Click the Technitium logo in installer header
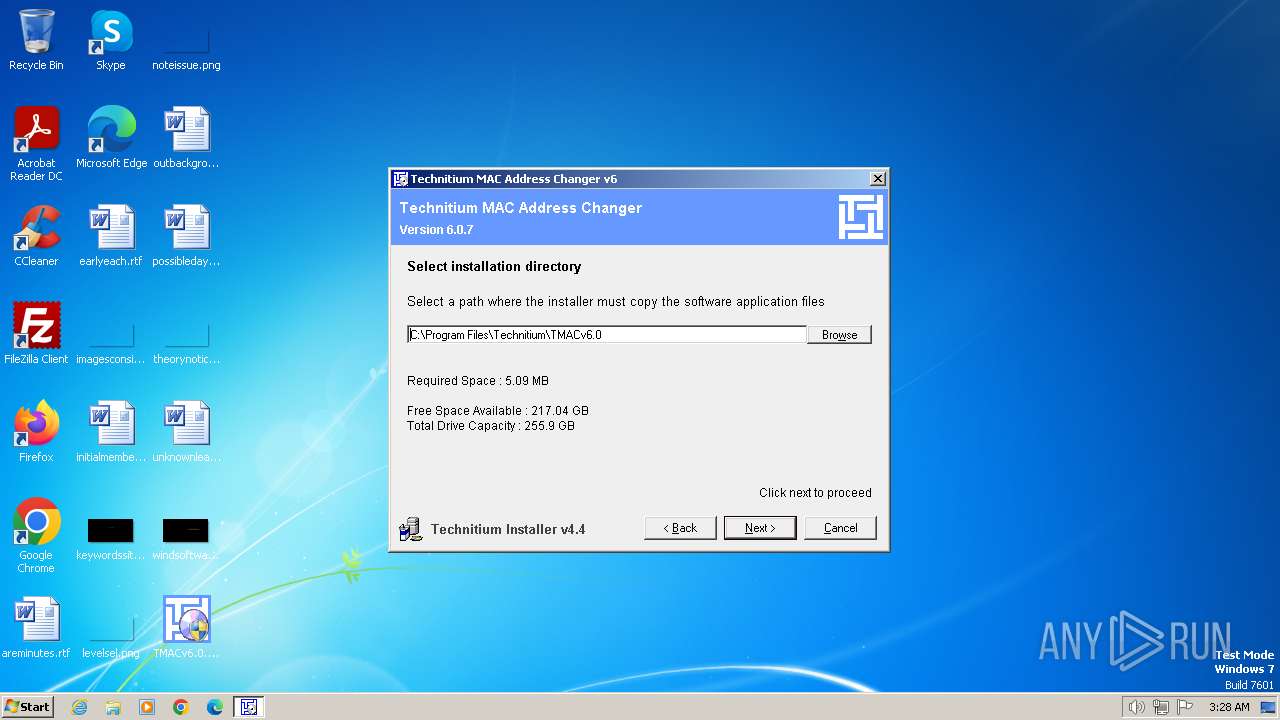 coord(860,217)
